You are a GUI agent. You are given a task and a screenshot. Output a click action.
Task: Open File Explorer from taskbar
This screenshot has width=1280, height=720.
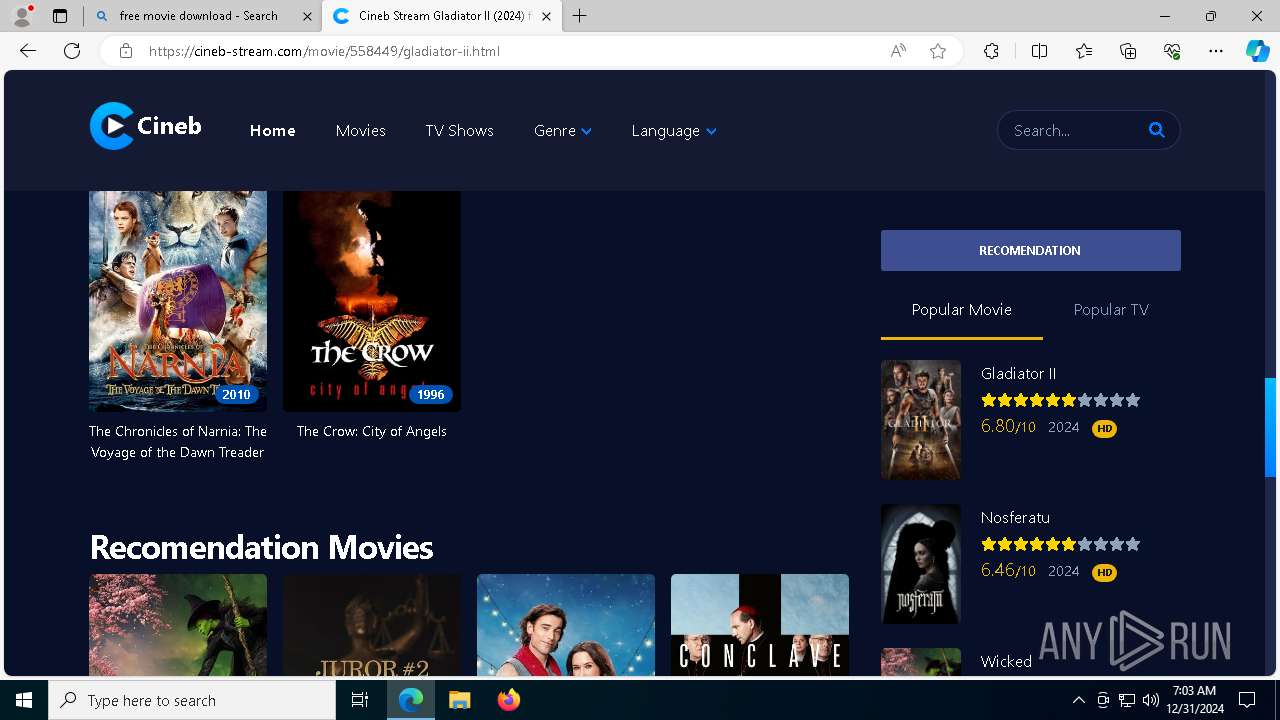tap(459, 700)
